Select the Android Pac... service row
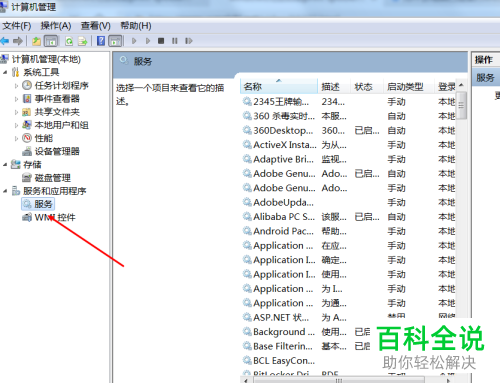The height and width of the screenshot is (383, 500). [x=348, y=231]
